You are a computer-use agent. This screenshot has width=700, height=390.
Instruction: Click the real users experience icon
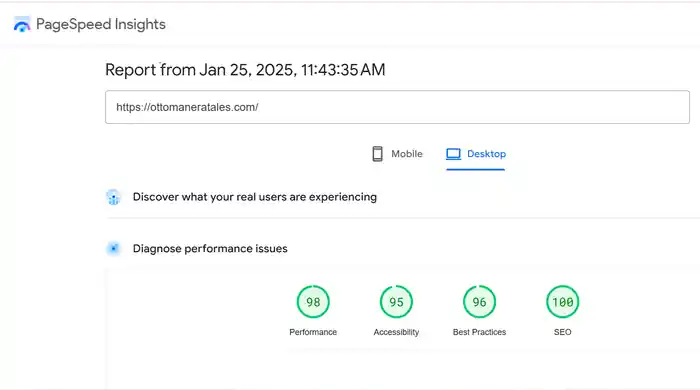coord(113,197)
